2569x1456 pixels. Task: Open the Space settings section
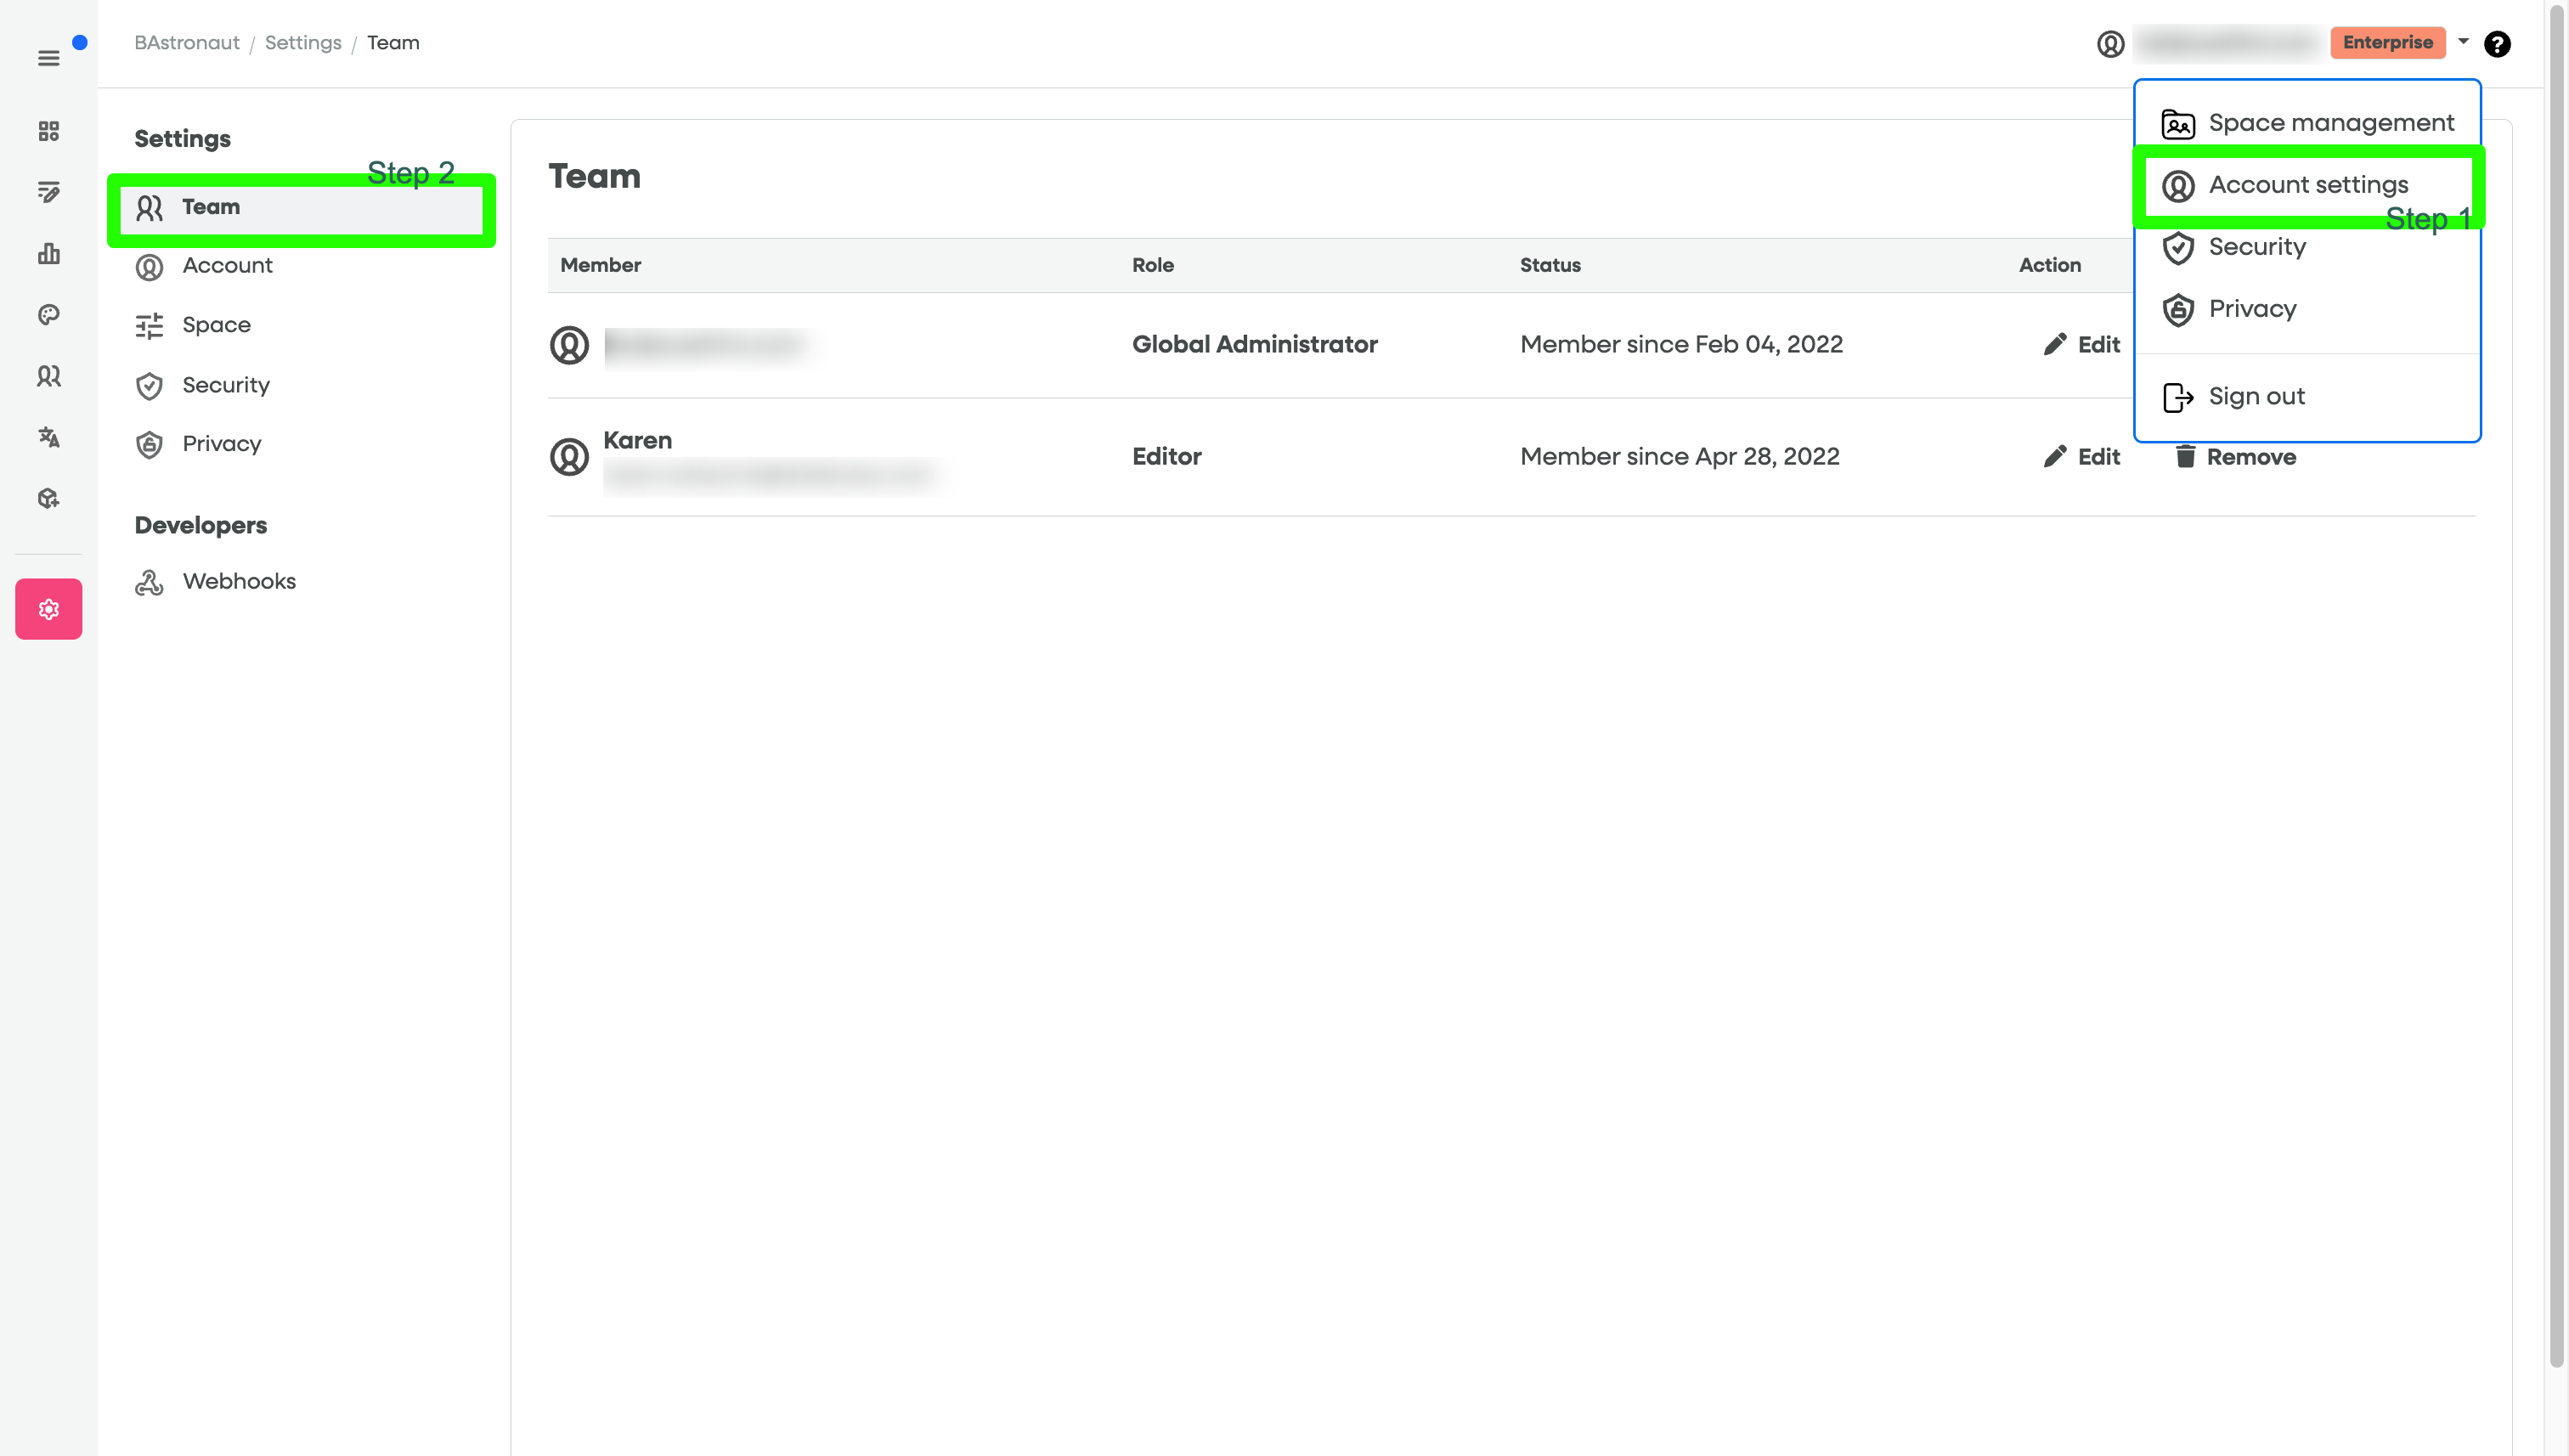coord(216,325)
